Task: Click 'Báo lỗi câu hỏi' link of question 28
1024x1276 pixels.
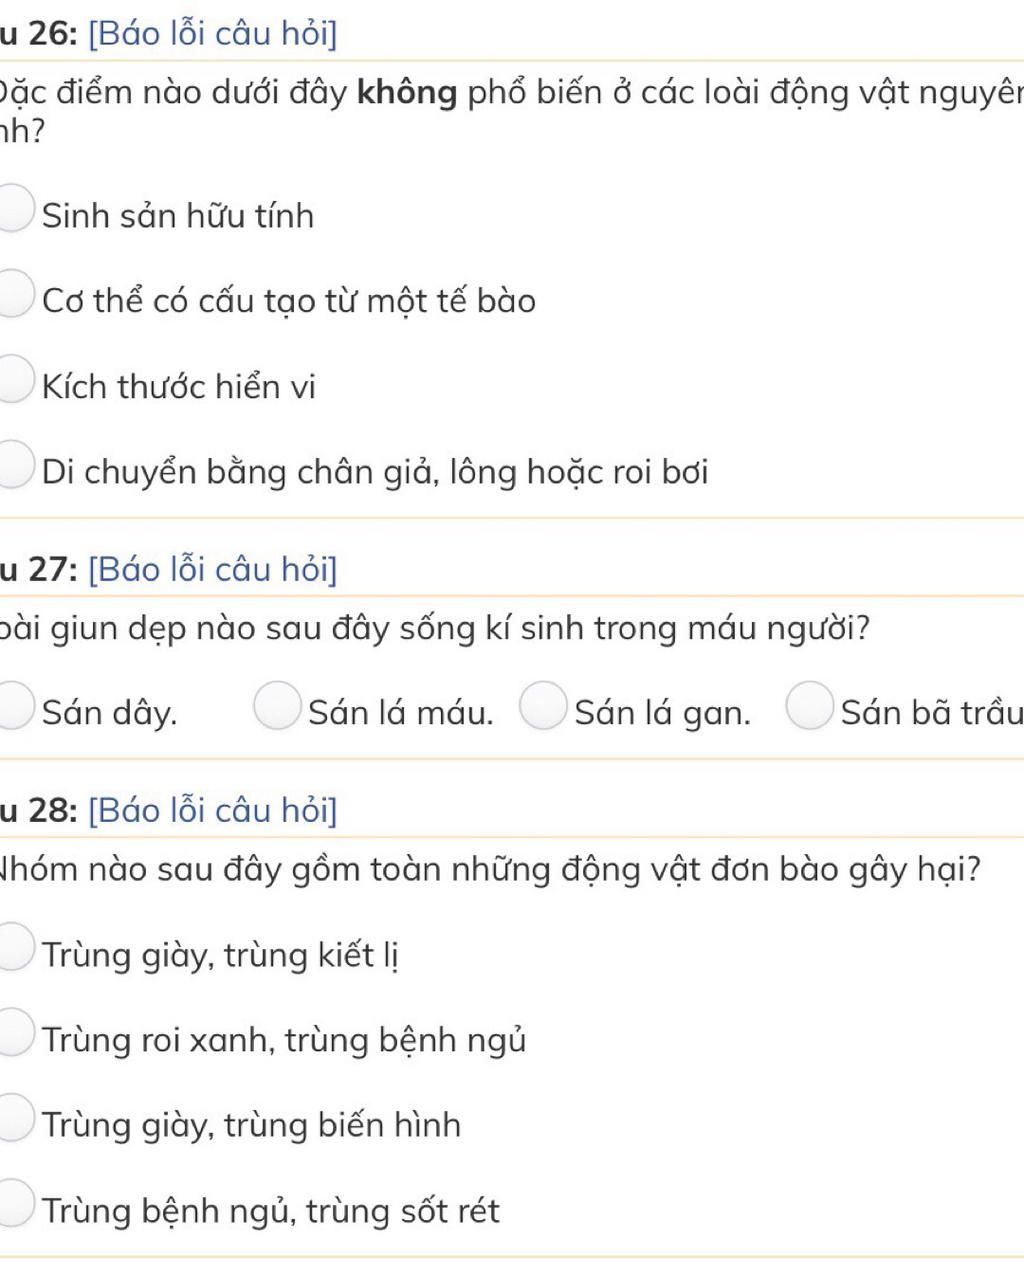Action: coord(213,810)
